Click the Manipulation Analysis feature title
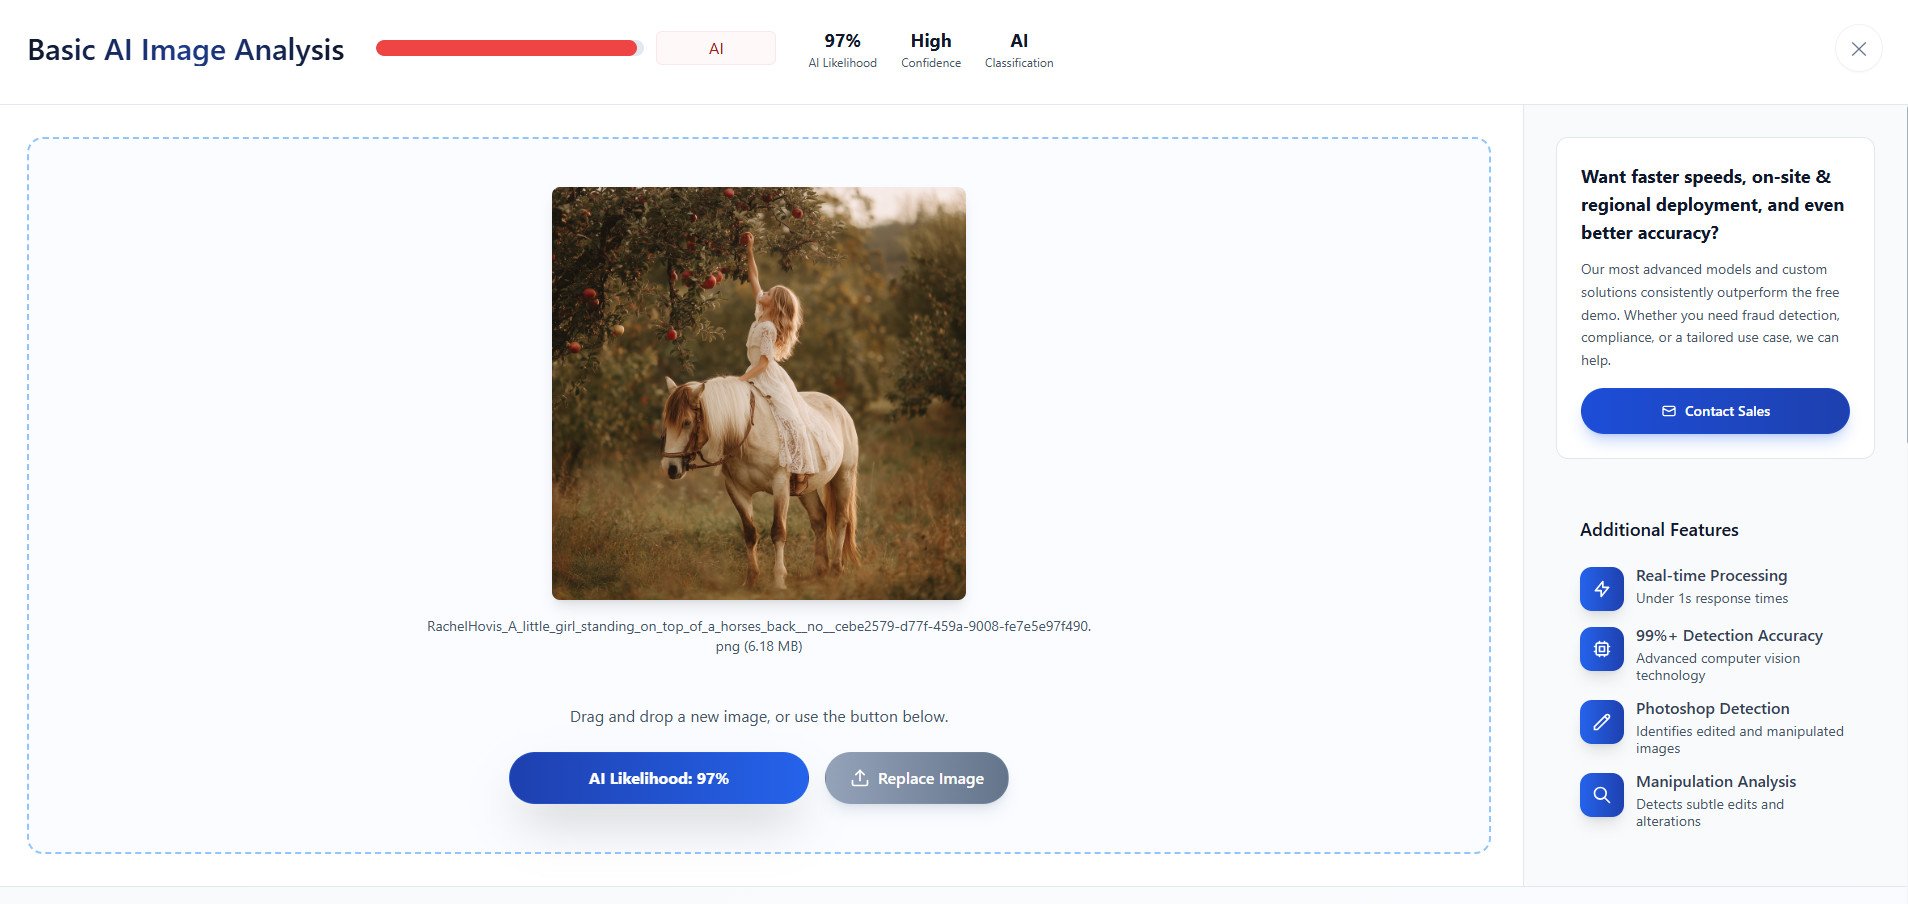 point(1715,782)
